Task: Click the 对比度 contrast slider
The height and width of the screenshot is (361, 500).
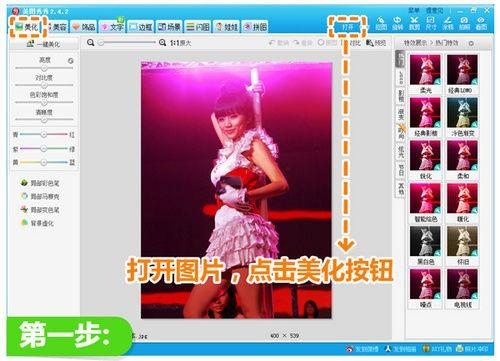Action: coord(44,85)
